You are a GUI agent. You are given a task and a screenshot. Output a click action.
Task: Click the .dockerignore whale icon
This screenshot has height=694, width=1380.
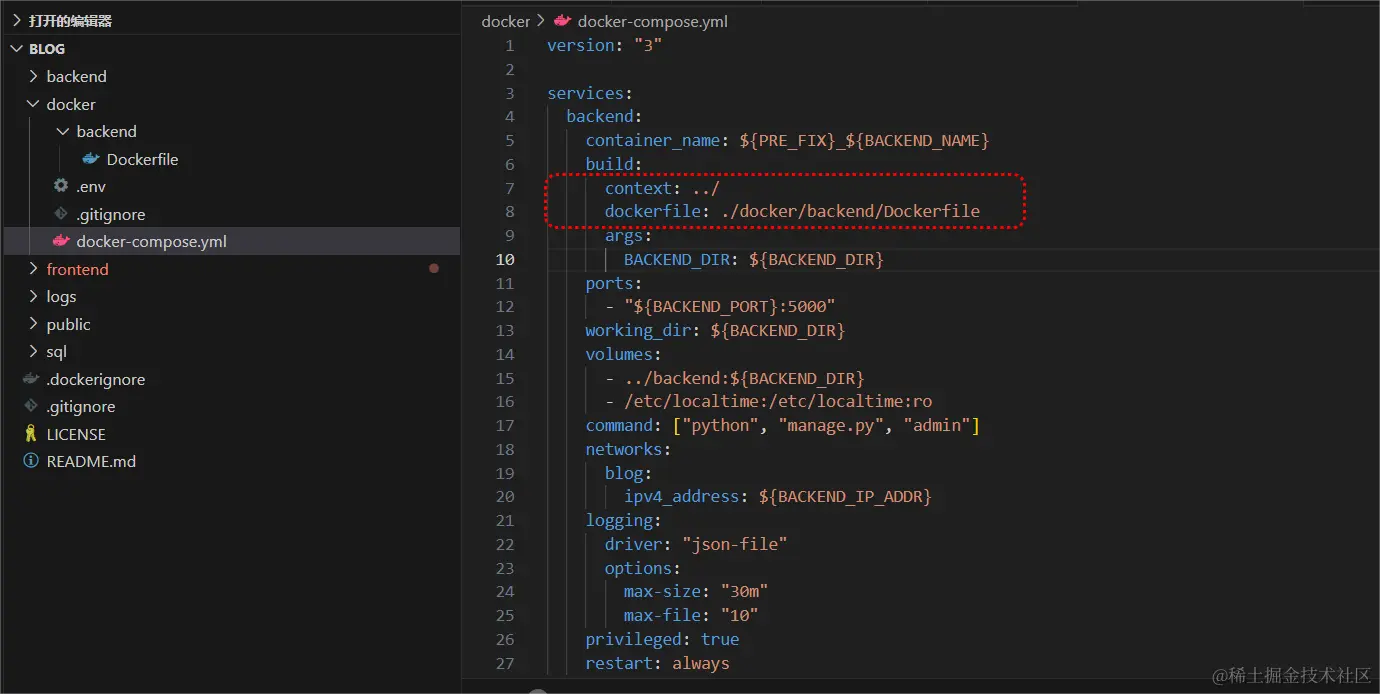(31, 379)
